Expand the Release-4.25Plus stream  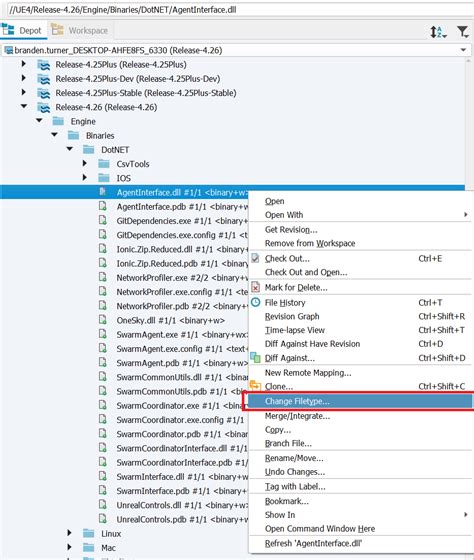pyautogui.click(x=24, y=64)
